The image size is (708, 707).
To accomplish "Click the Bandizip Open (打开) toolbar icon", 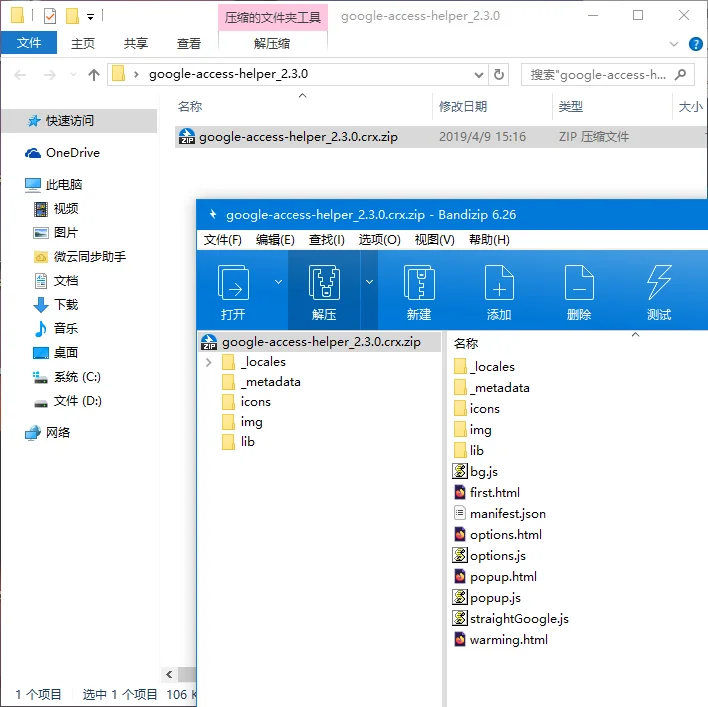I will point(233,283).
